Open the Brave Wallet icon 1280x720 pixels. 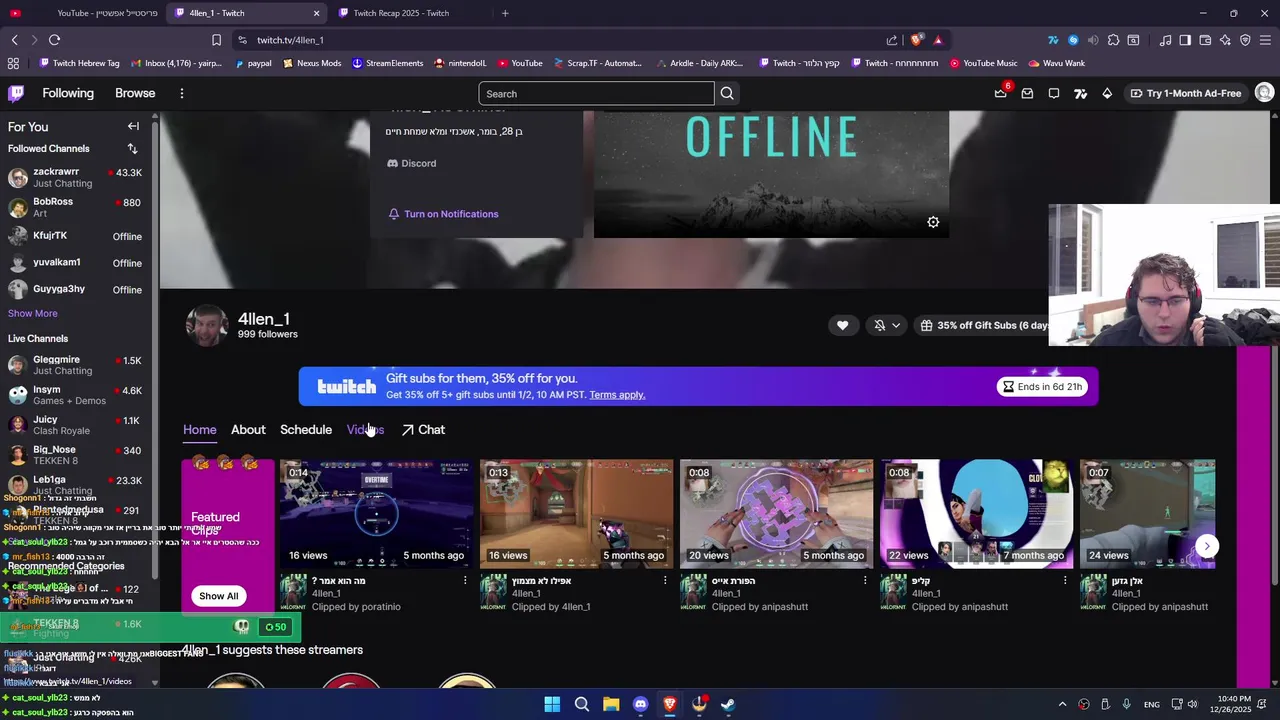click(1205, 40)
